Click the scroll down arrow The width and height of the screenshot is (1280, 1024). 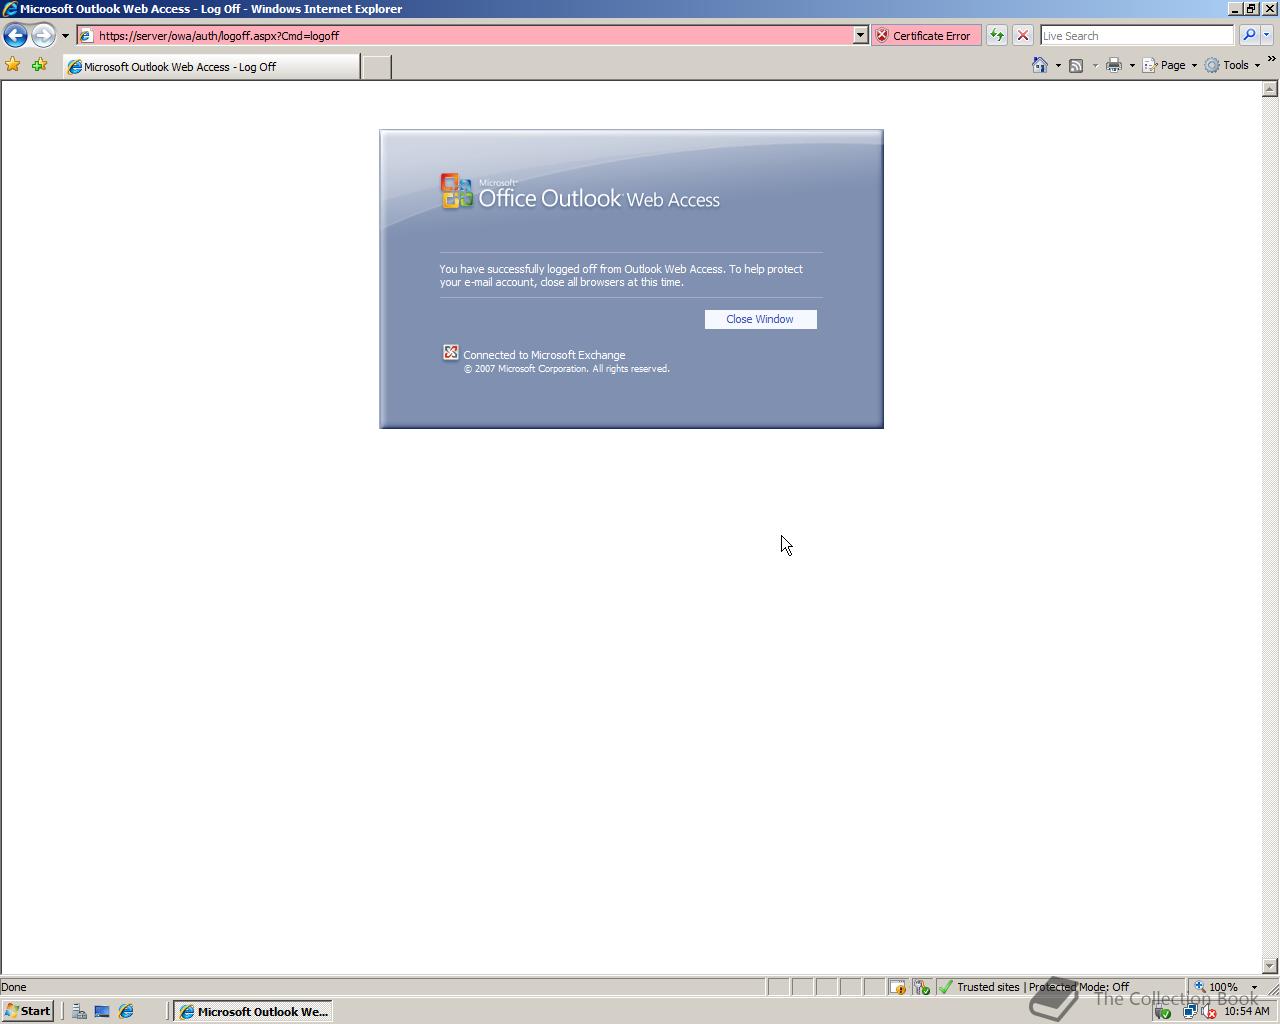[x=1270, y=966]
